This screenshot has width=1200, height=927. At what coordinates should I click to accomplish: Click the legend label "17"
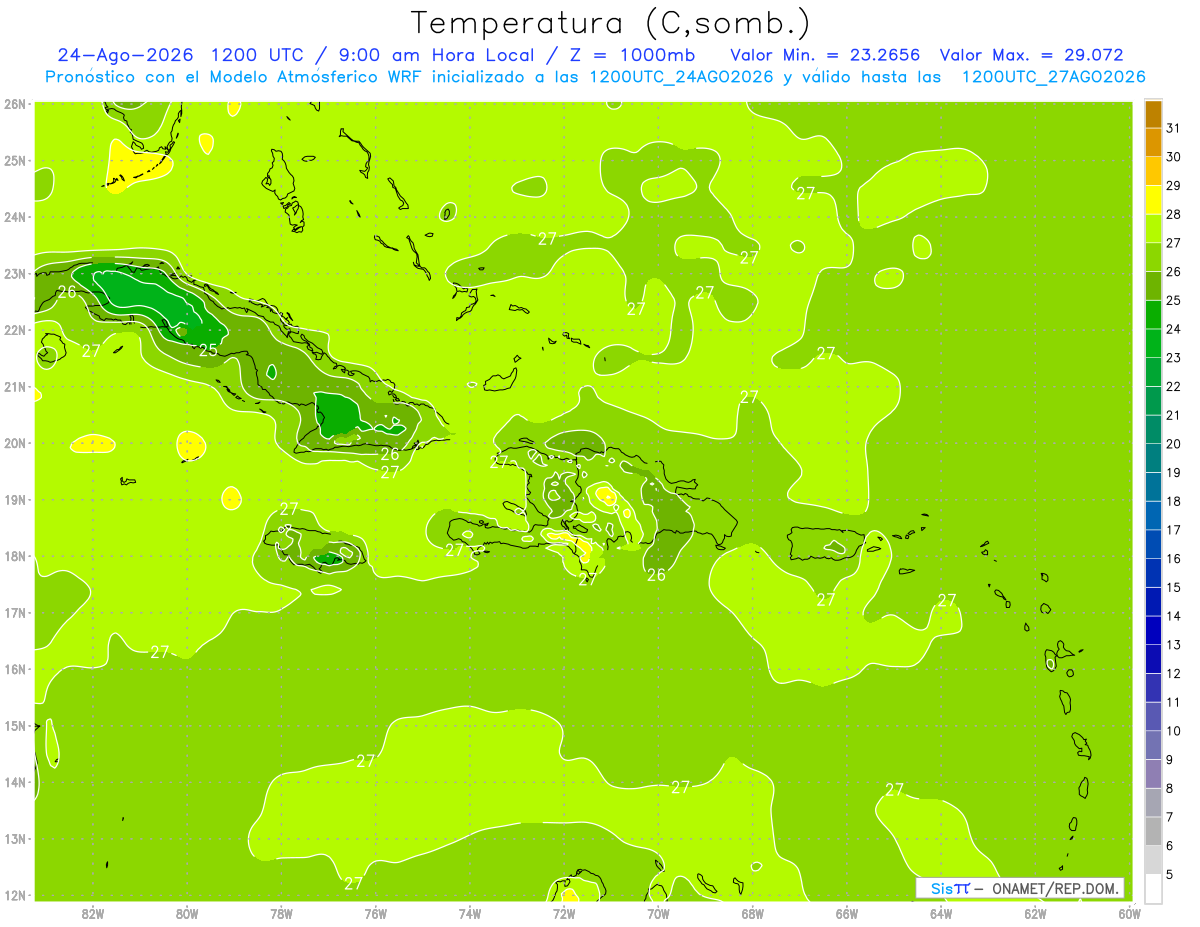pyautogui.click(x=1173, y=530)
